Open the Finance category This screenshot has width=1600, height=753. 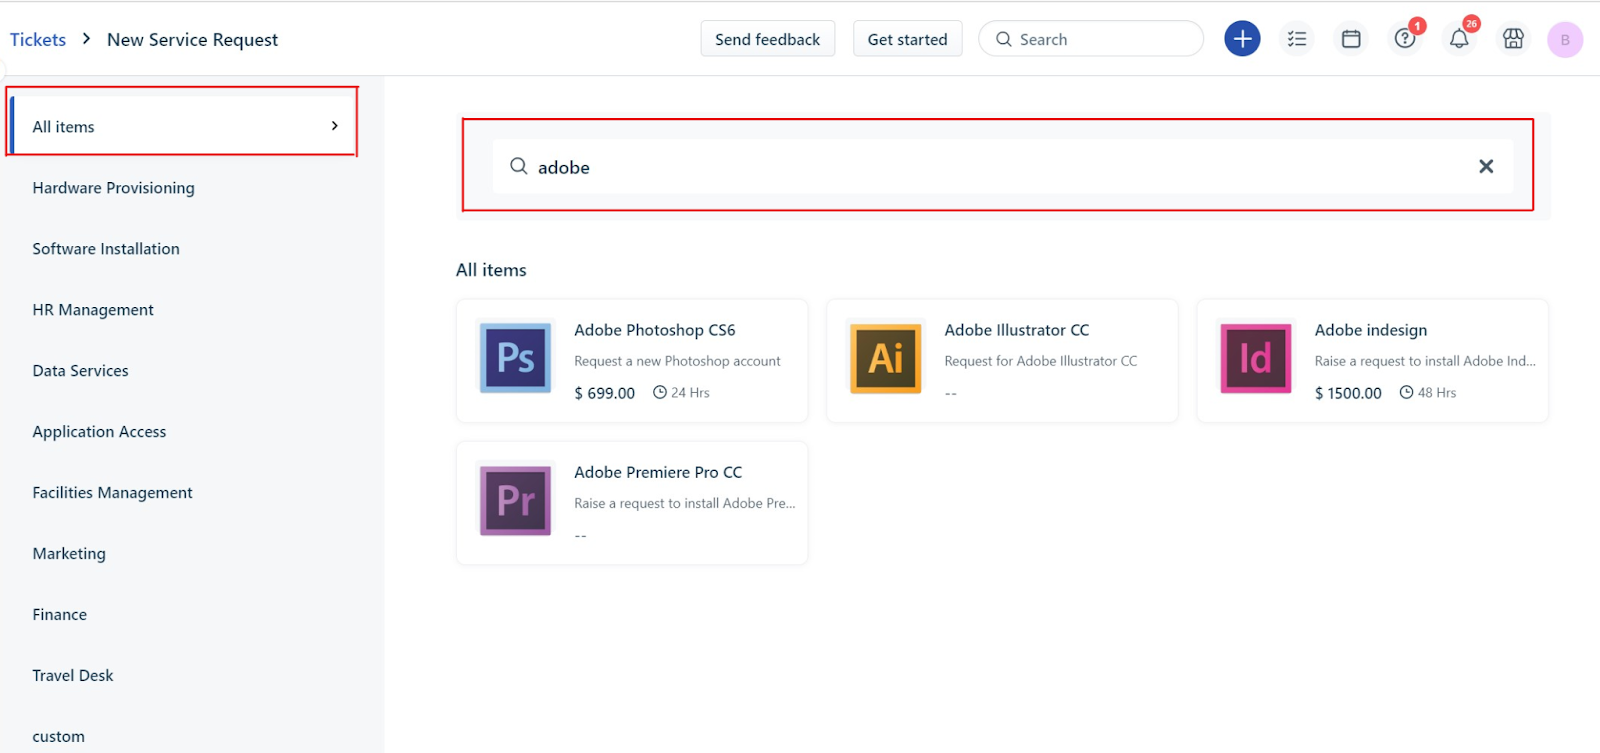[x=59, y=615]
